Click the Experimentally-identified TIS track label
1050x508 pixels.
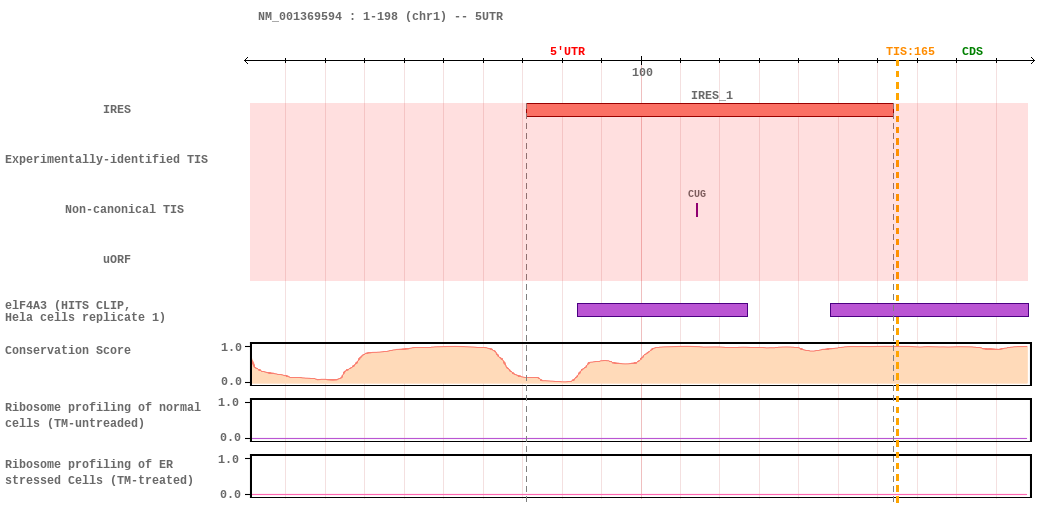pyautogui.click(x=106, y=160)
